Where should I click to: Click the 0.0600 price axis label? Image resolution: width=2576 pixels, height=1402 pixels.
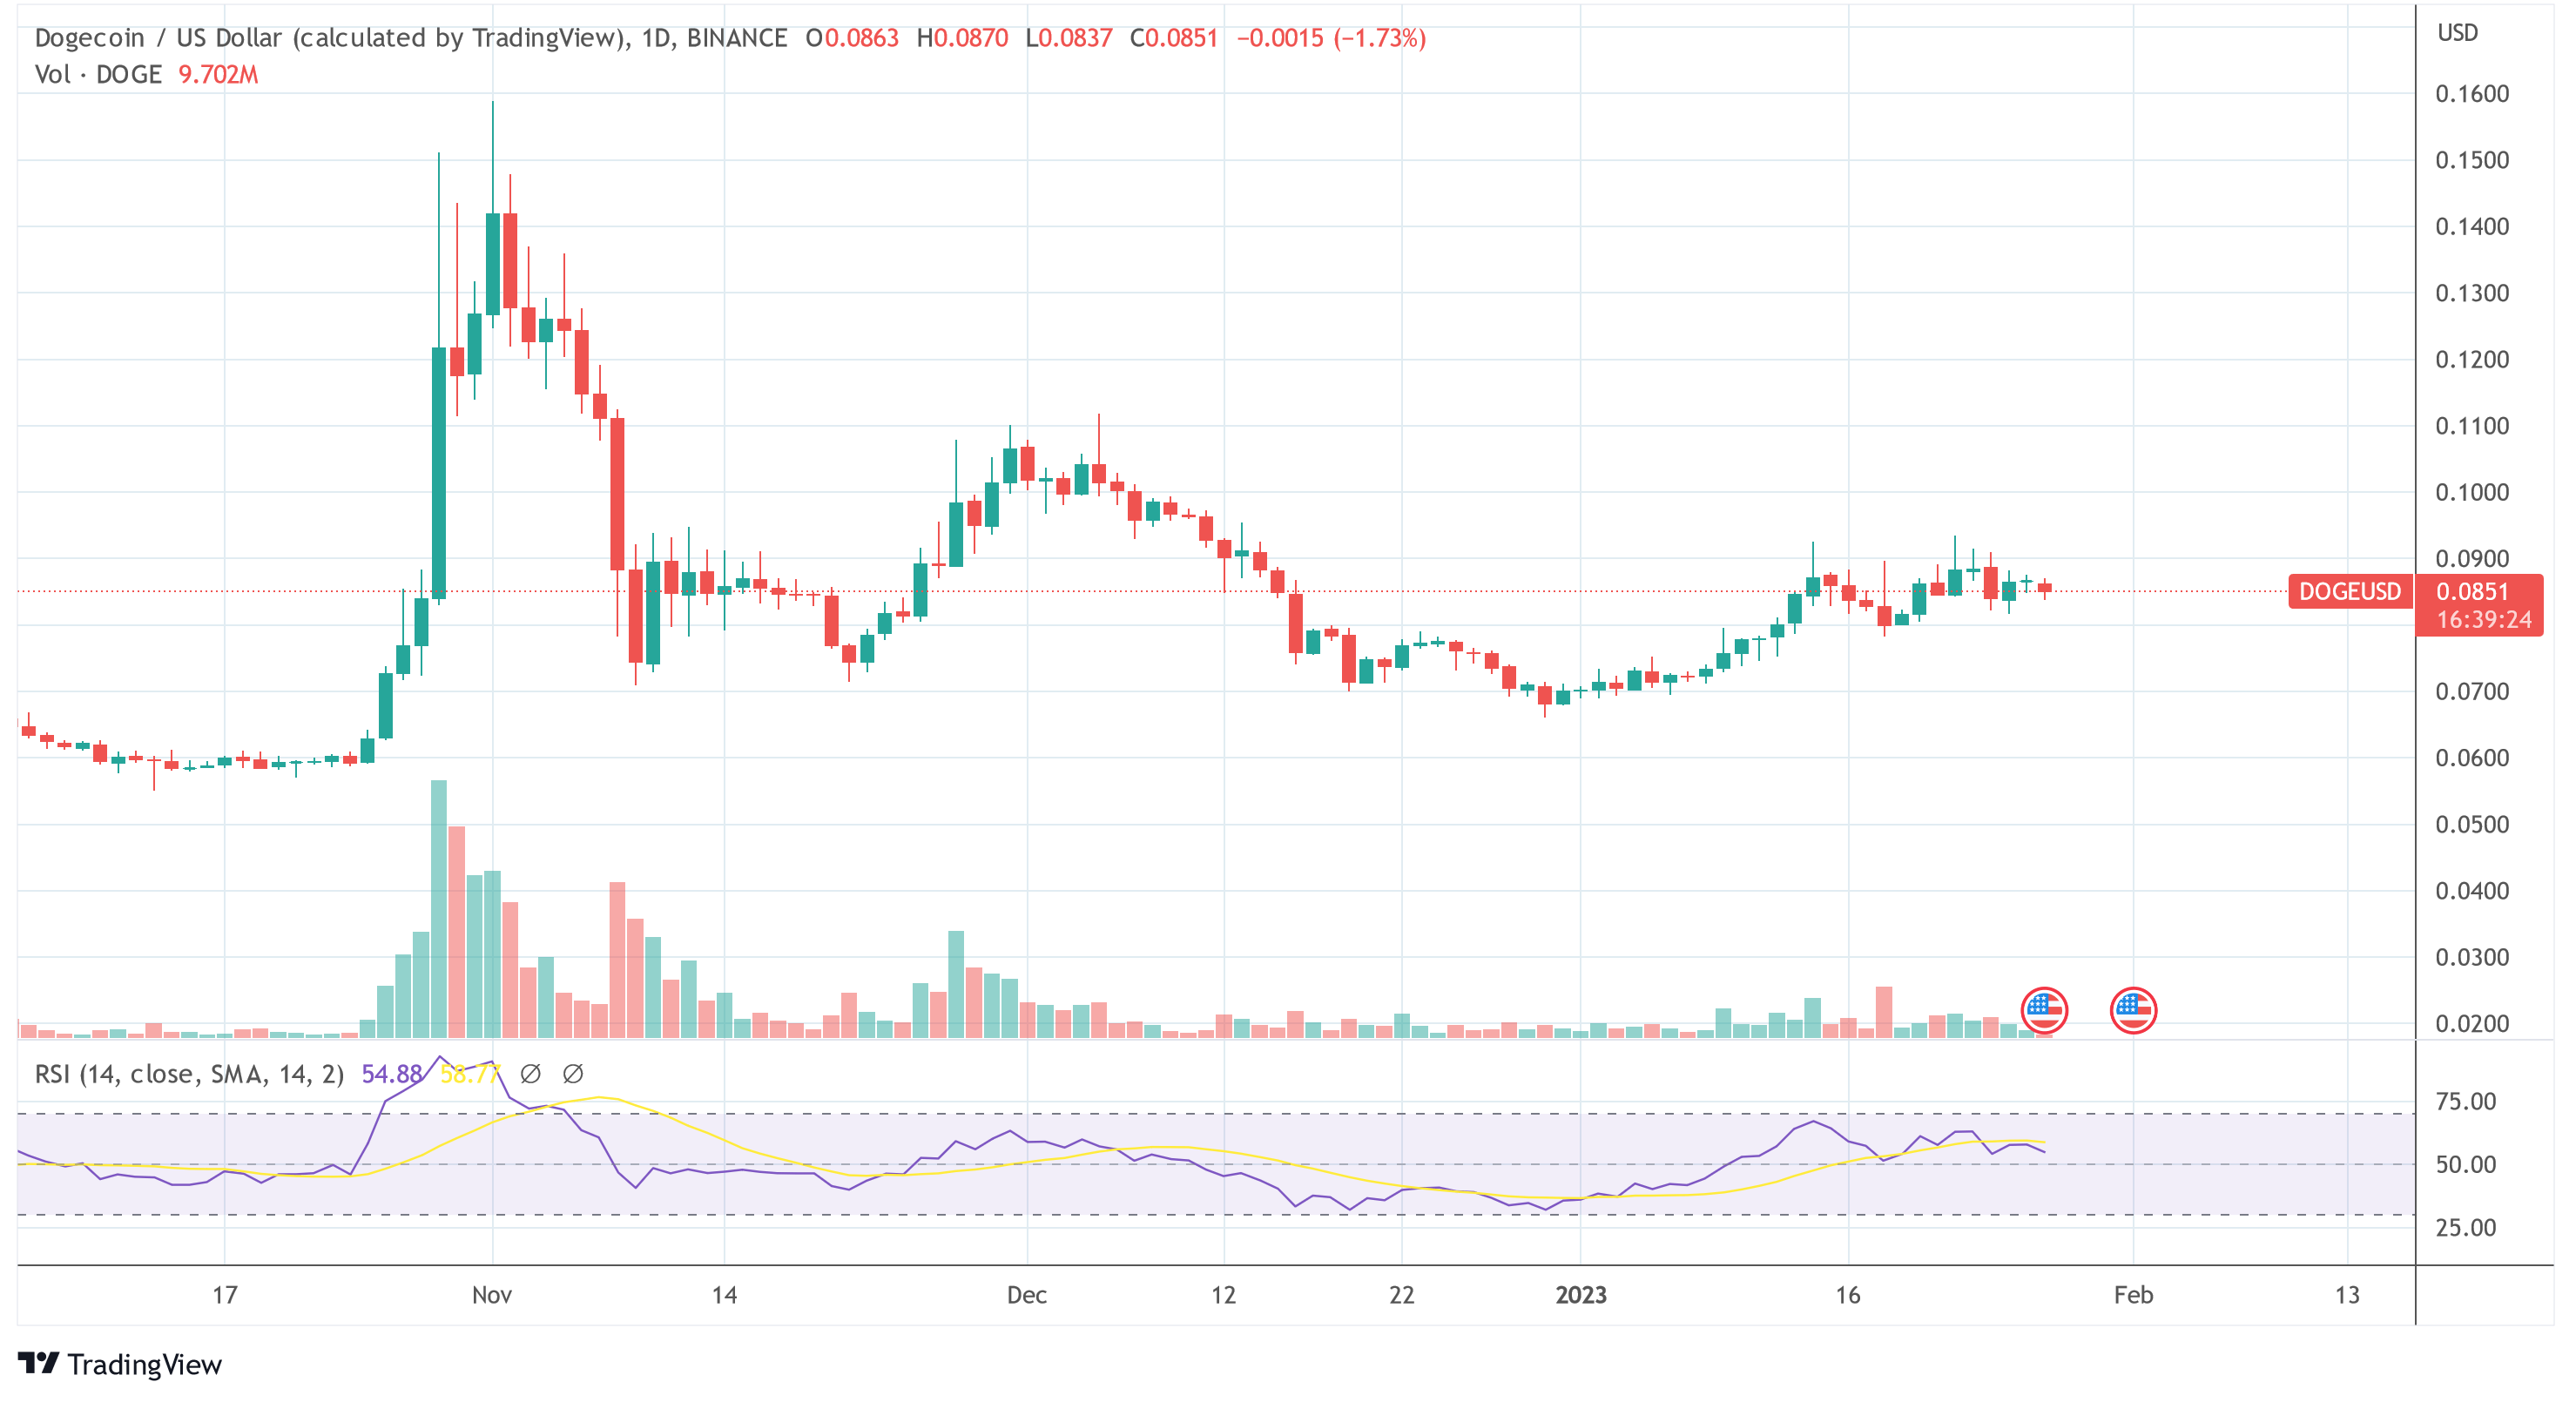(2472, 758)
